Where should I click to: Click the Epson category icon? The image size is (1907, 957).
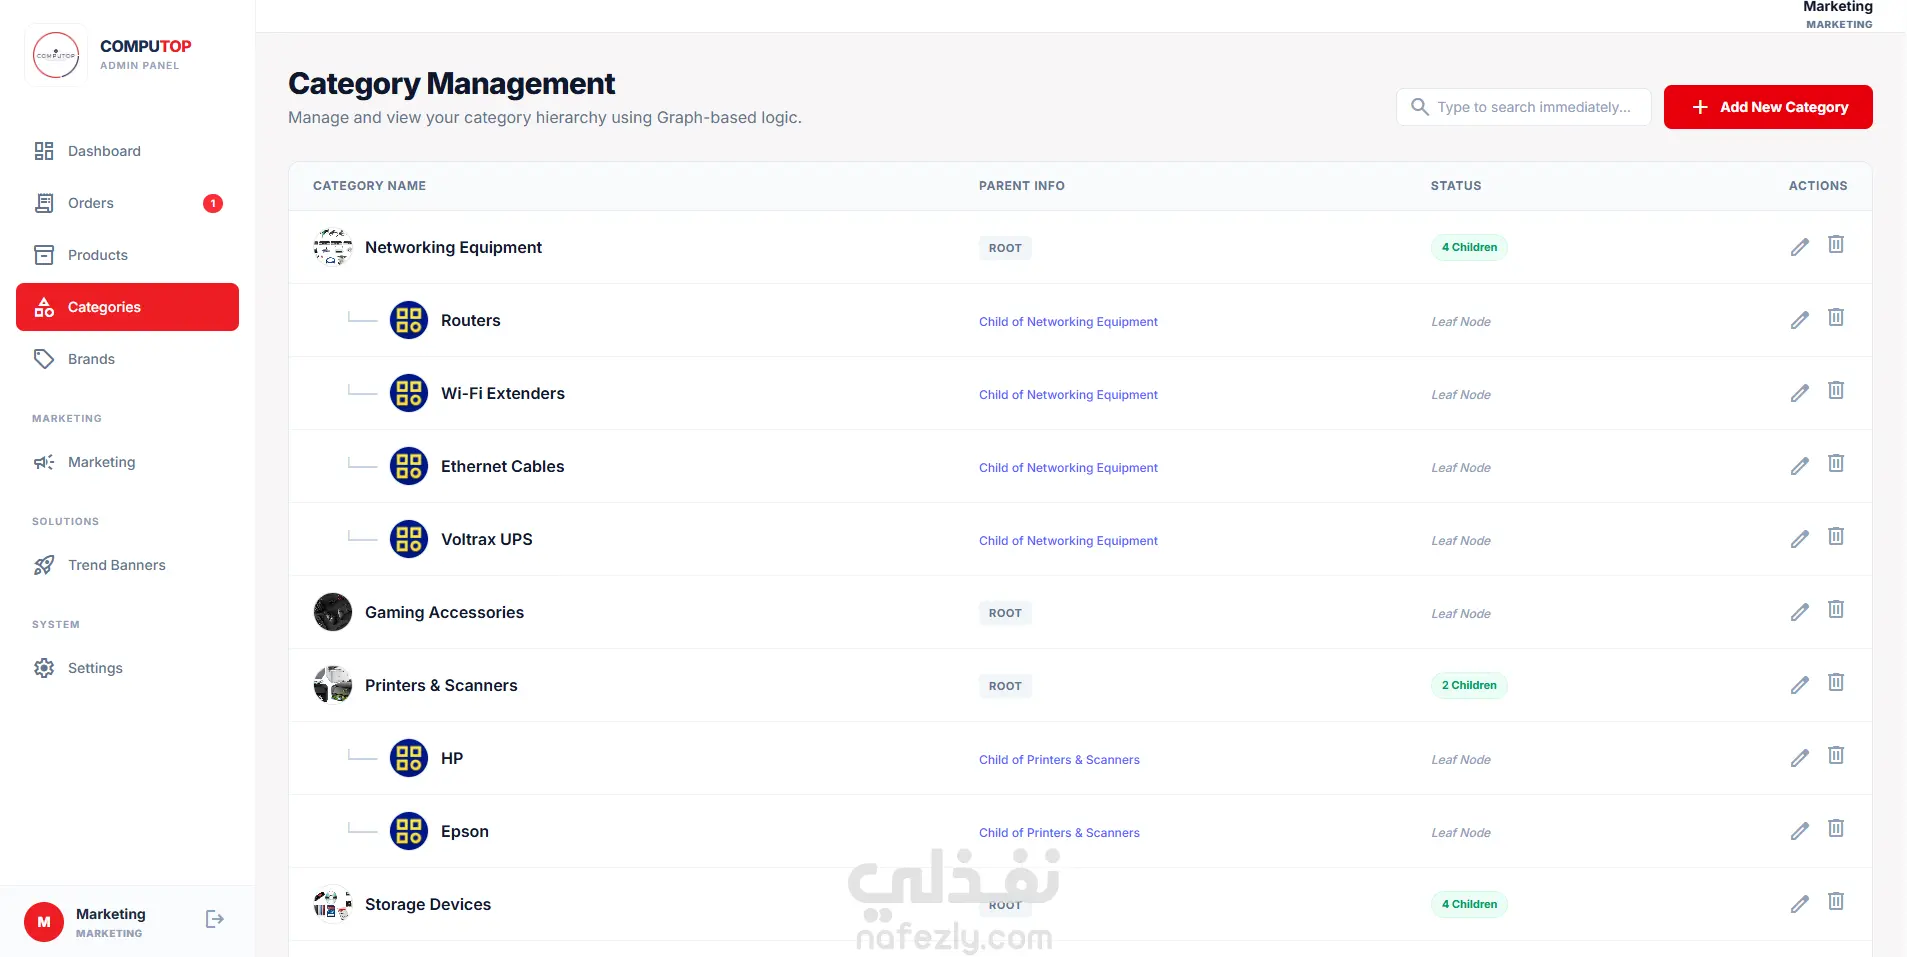pyautogui.click(x=409, y=831)
